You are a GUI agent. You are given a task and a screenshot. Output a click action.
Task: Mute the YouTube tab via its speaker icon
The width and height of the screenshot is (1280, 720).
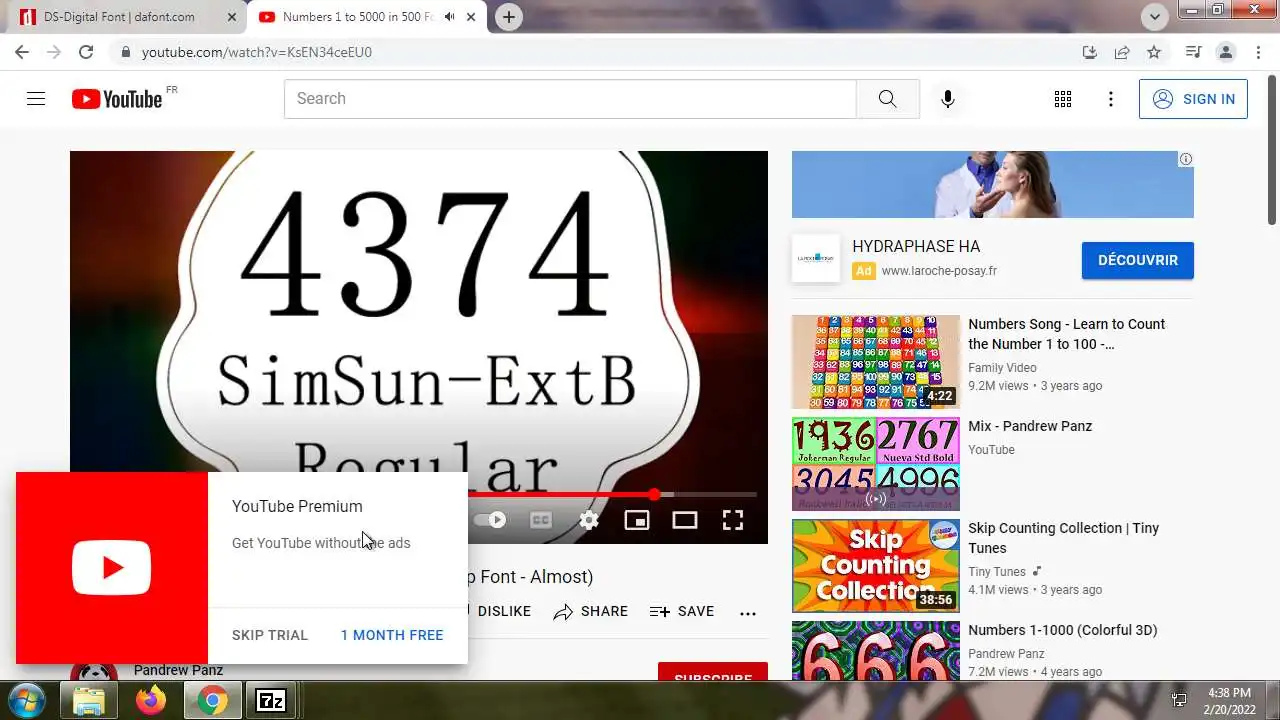449,17
